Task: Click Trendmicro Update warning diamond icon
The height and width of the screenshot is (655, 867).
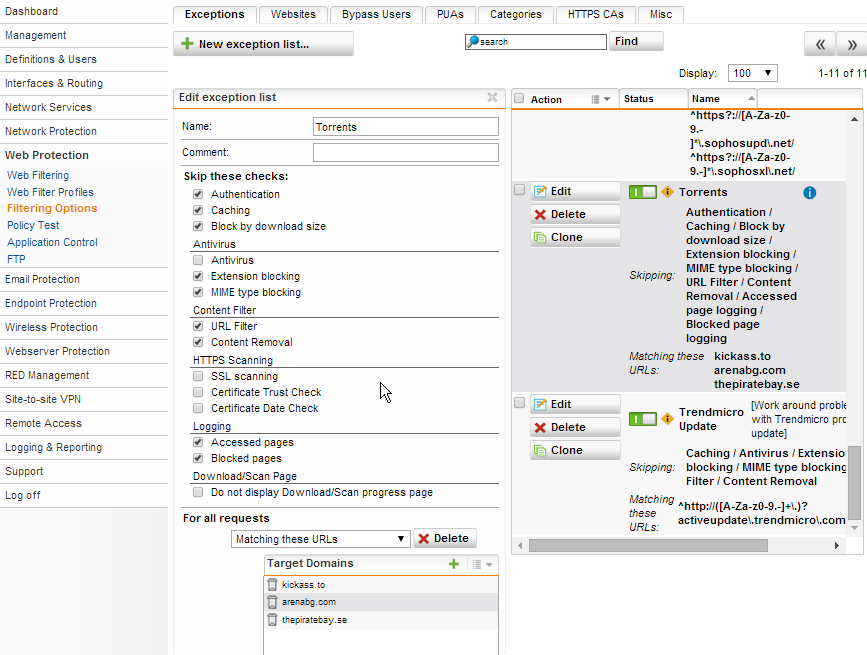Action: [667, 419]
